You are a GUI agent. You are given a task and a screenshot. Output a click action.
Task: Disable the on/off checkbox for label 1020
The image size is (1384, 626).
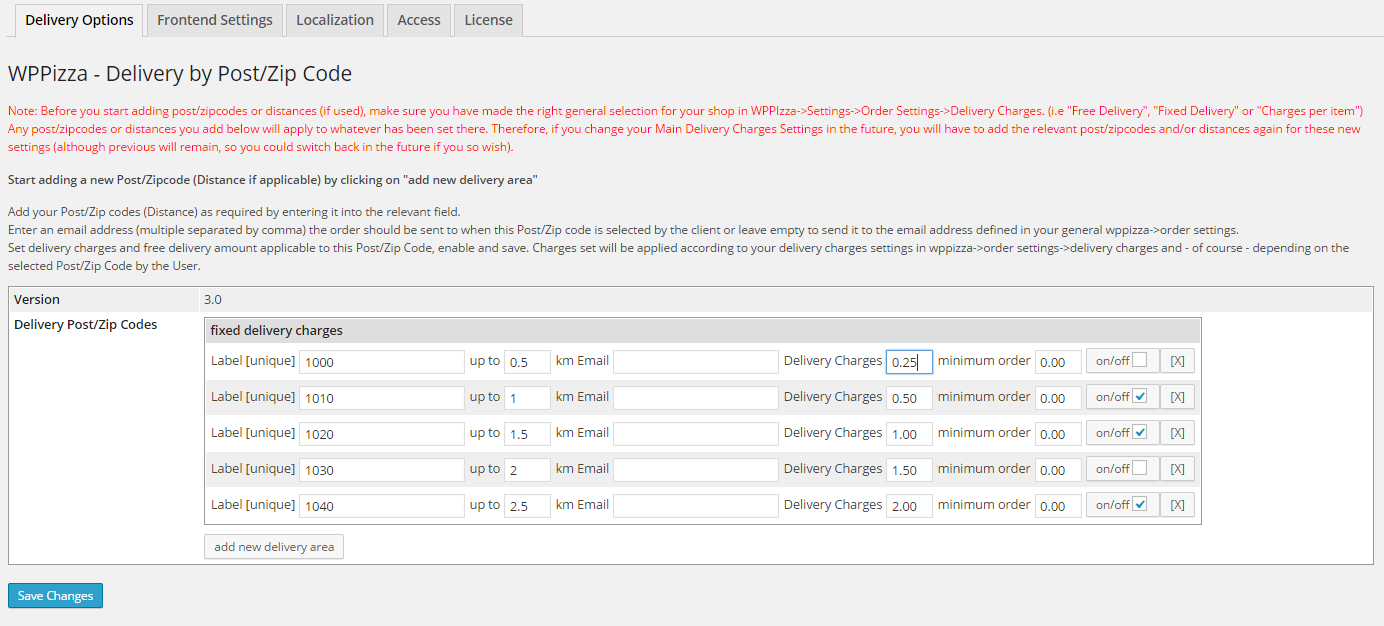point(1140,432)
